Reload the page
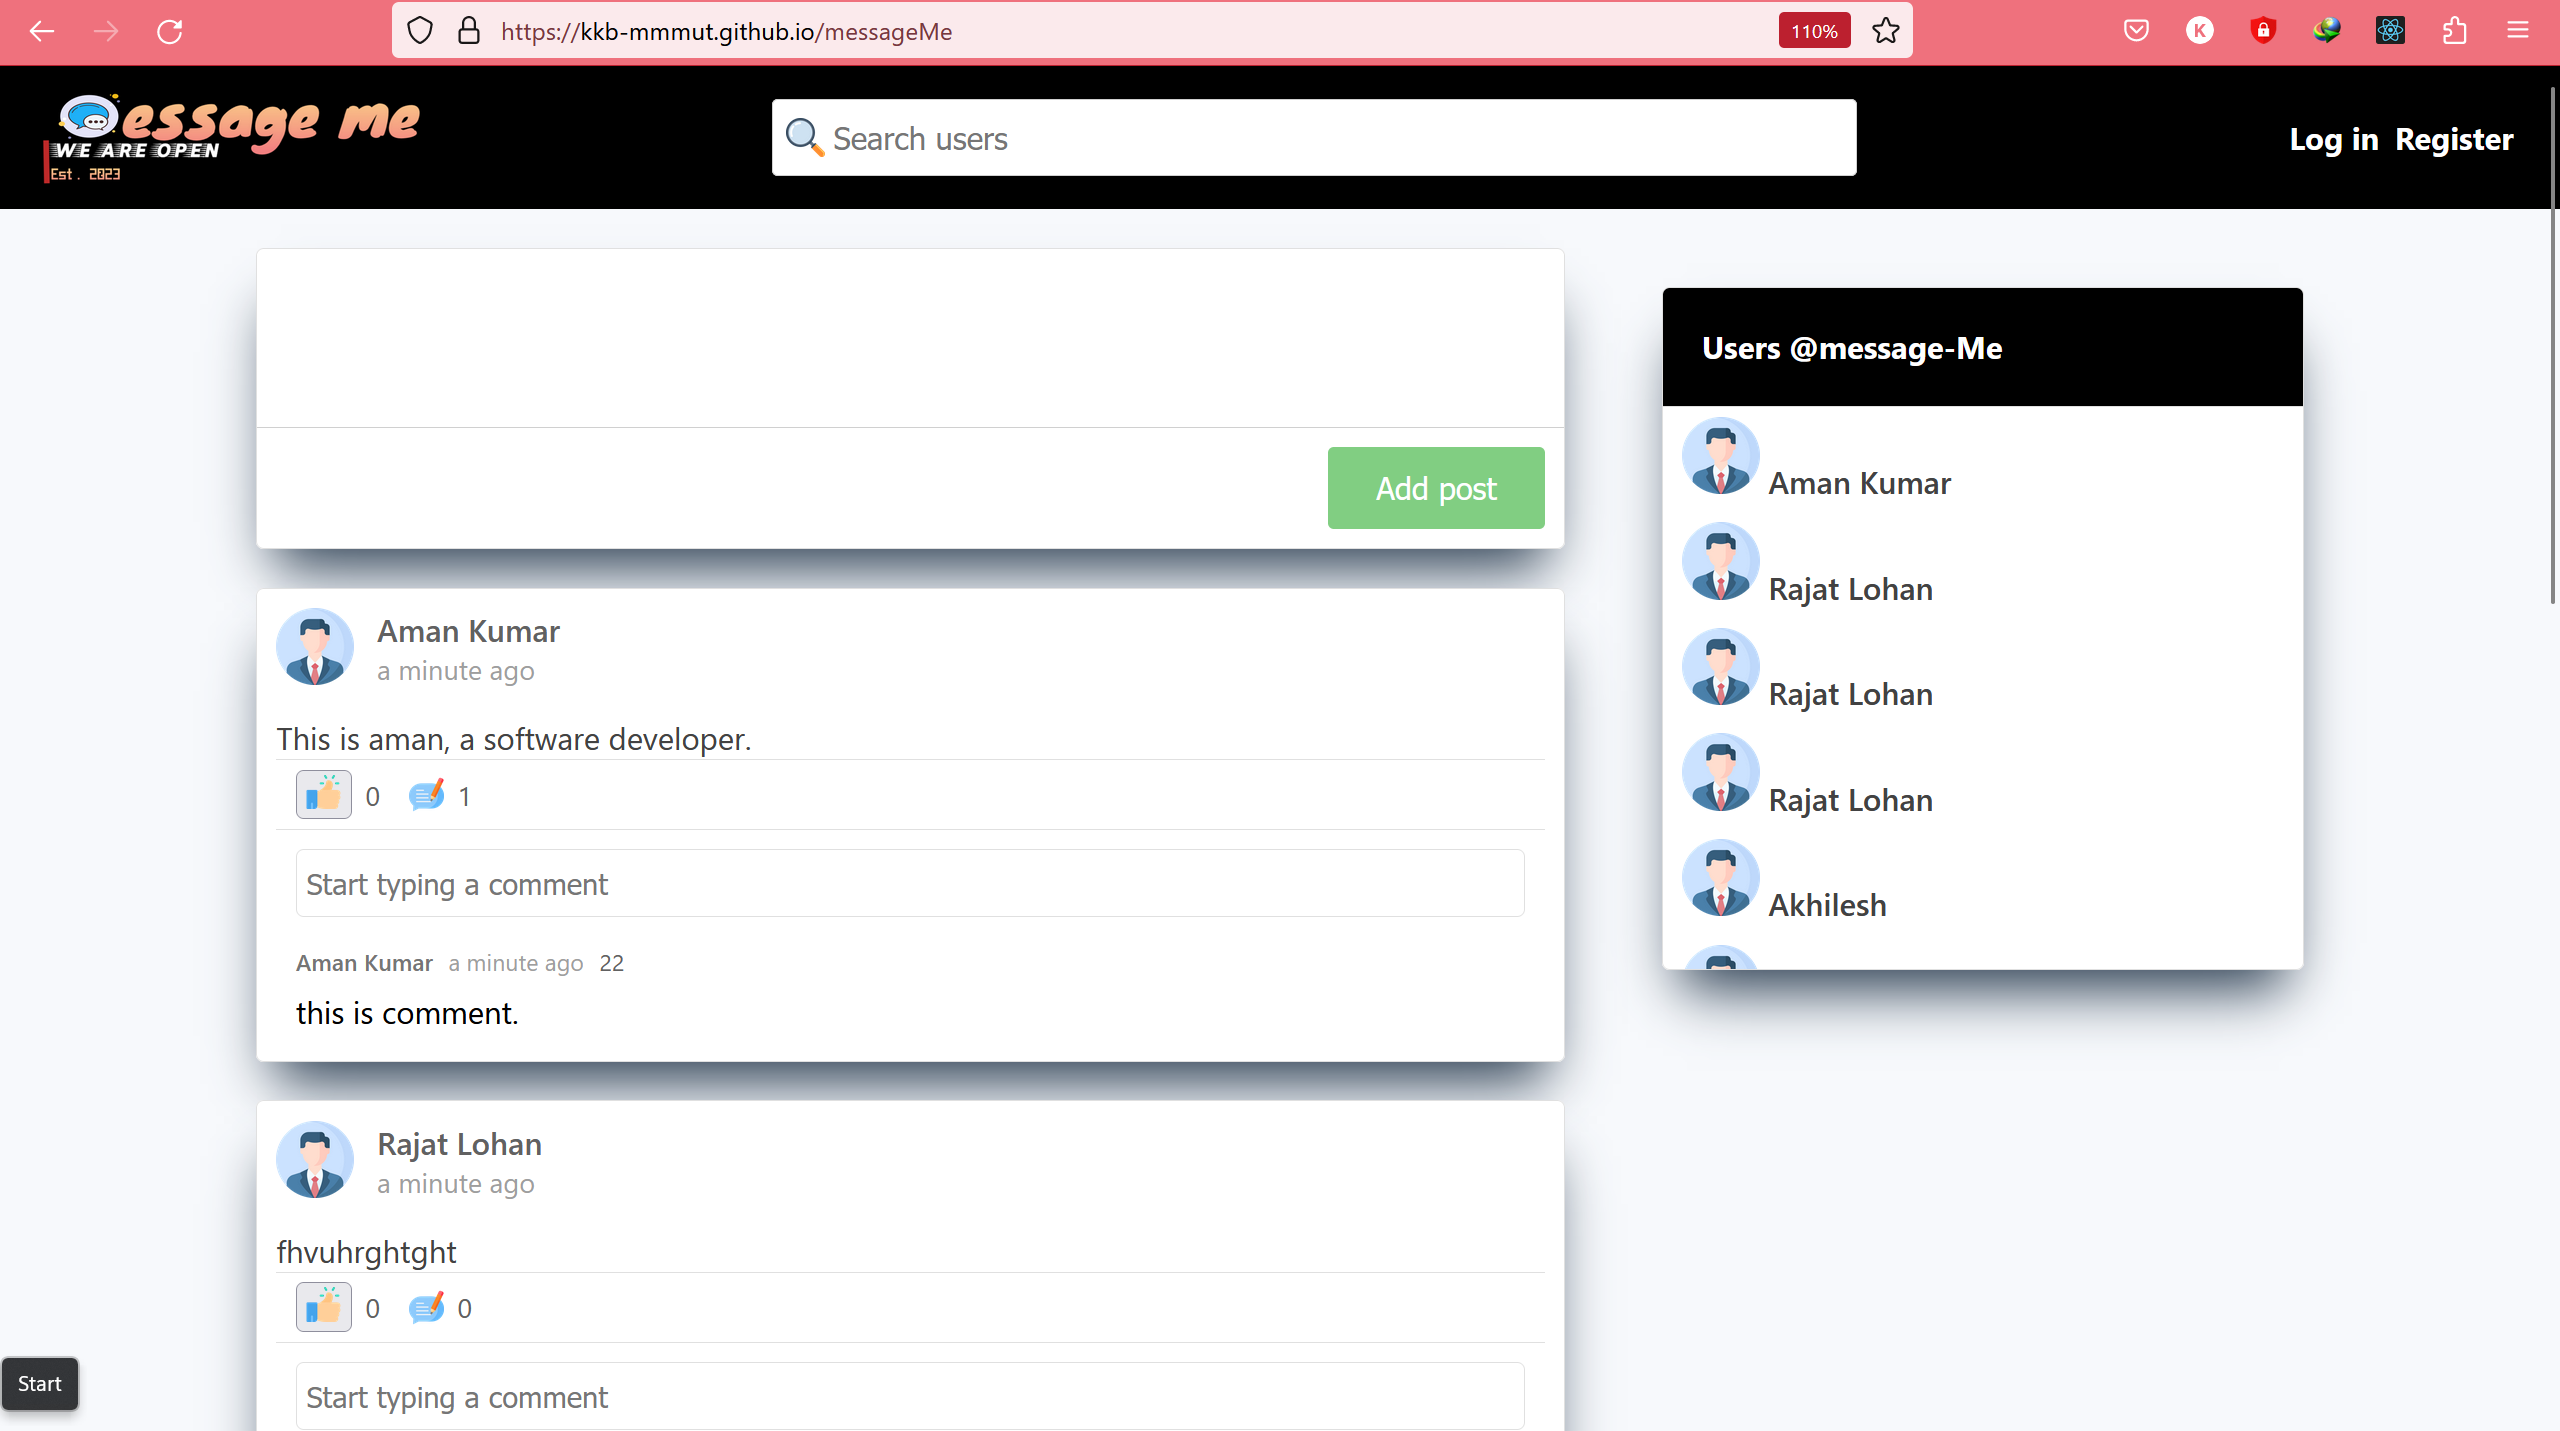Image resolution: width=2560 pixels, height=1431 pixels. (x=170, y=31)
